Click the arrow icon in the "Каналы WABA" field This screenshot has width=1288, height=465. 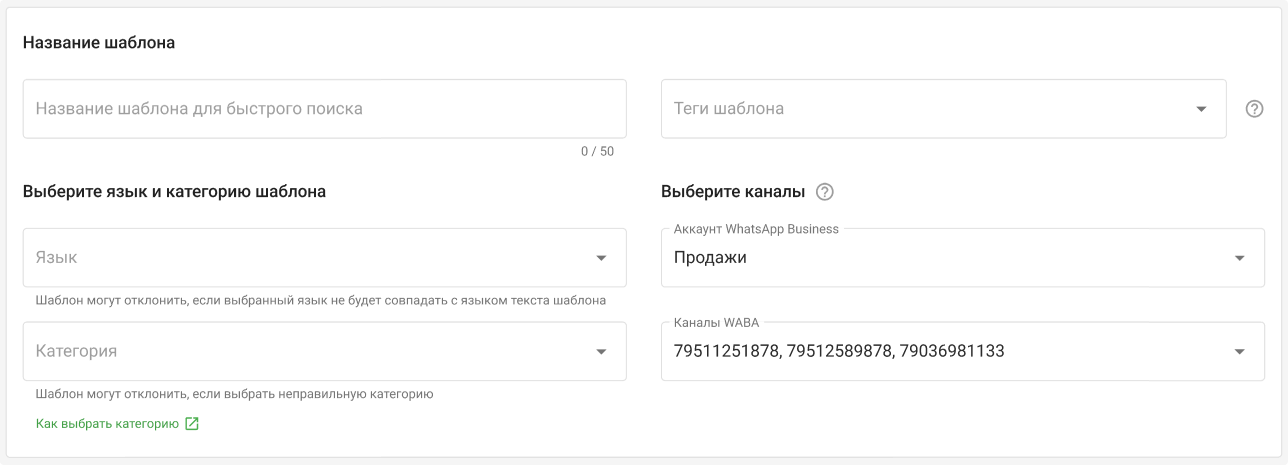tap(1240, 352)
